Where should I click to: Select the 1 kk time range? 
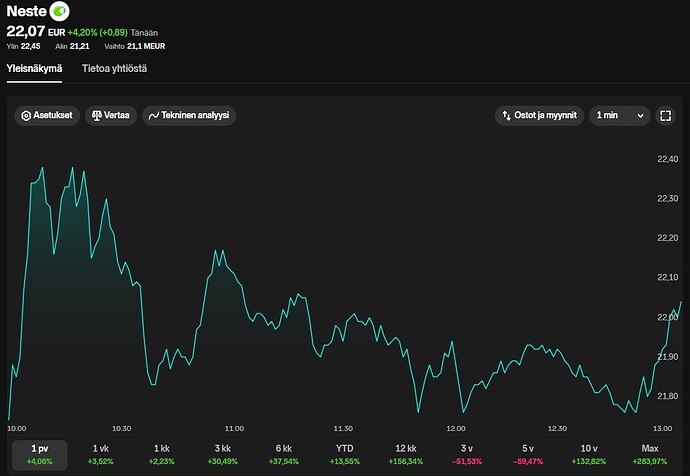click(161, 454)
